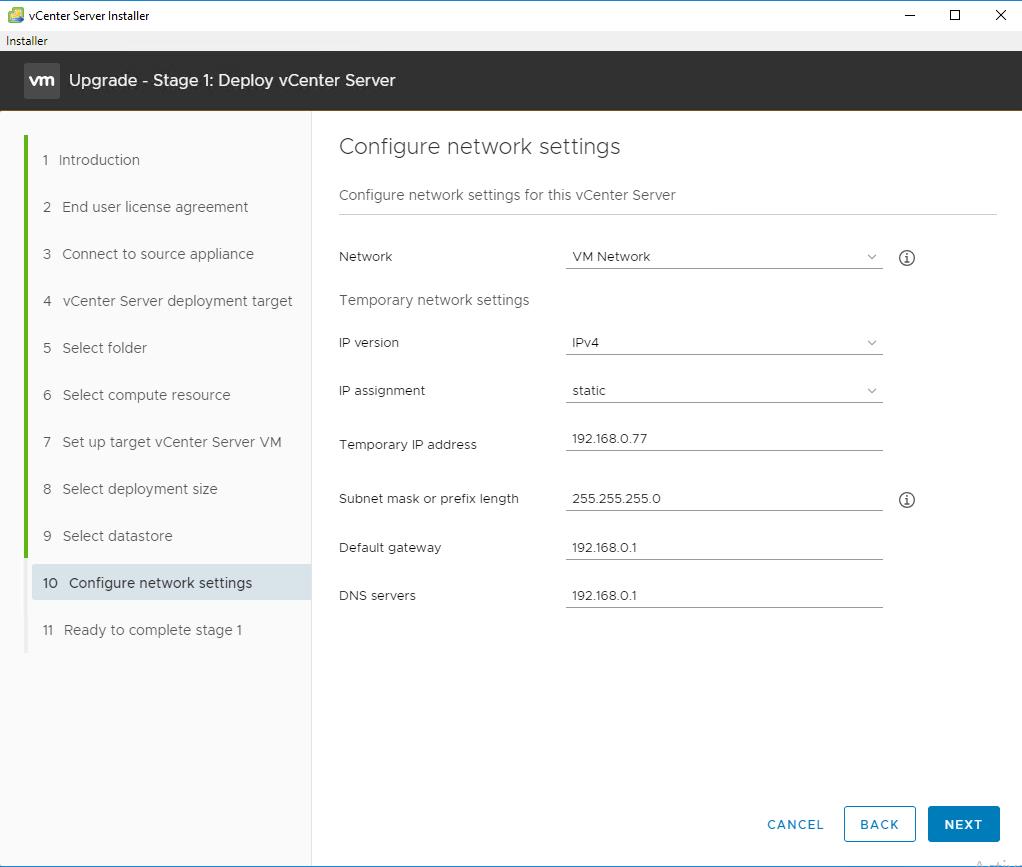Screen dimensions: 1022x867
Task: Open the IP version dropdown showing IPv4
Action: click(723, 343)
